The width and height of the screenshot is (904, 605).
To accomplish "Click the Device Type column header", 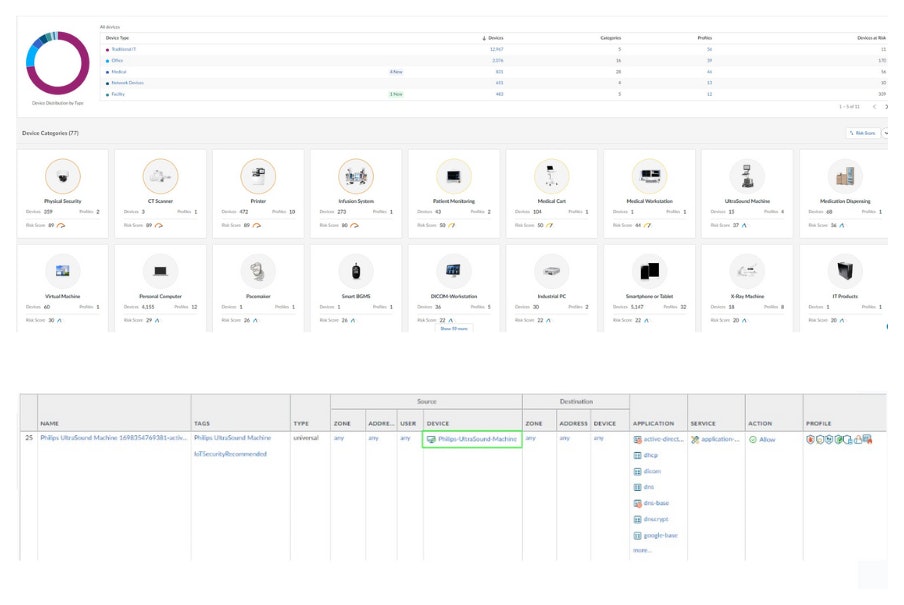I will [x=118, y=38].
